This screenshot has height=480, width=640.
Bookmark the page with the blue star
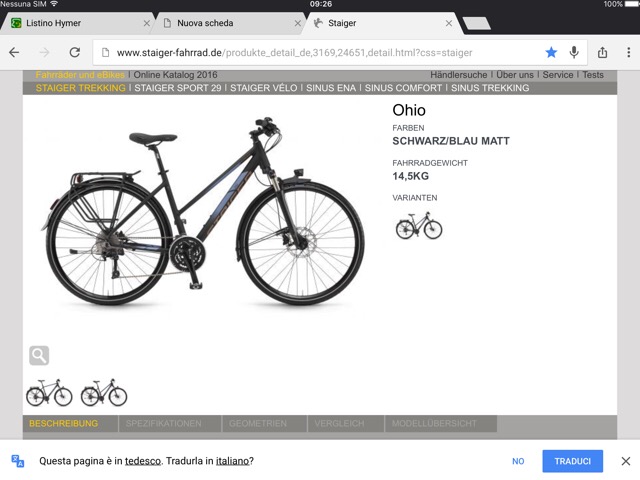pyautogui.click(x=551, y=52)
